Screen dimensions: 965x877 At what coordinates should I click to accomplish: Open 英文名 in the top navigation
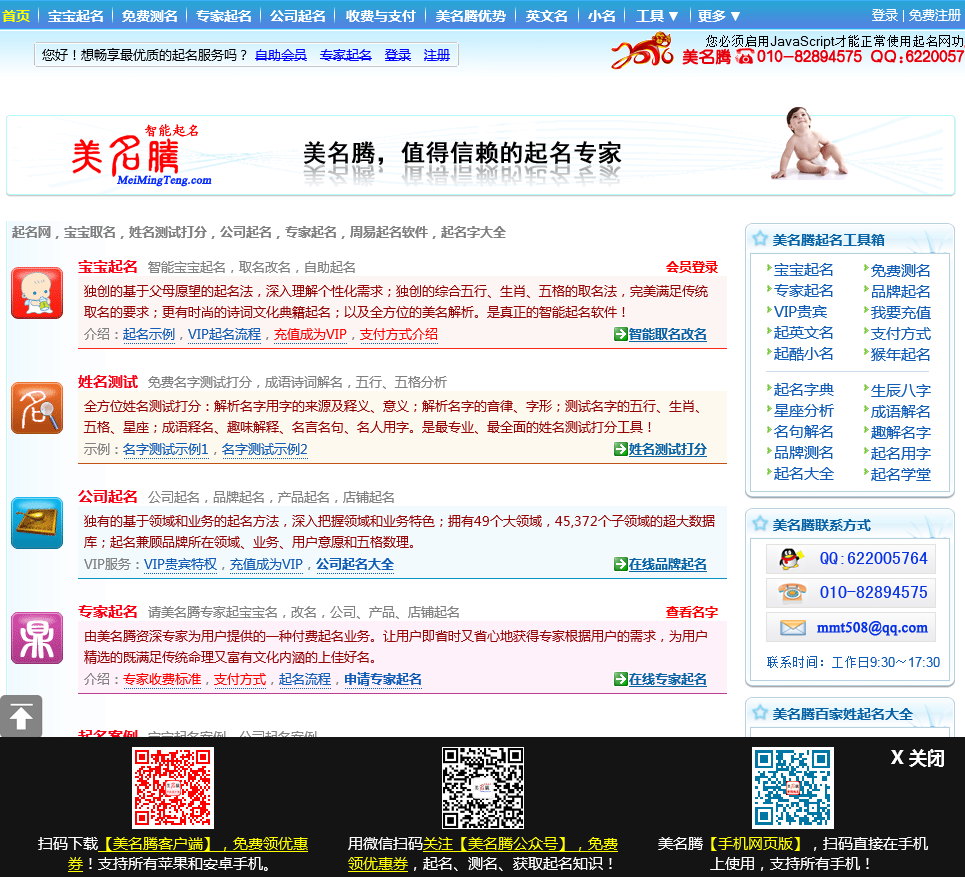pyautogui.click(x=547, y=16)
